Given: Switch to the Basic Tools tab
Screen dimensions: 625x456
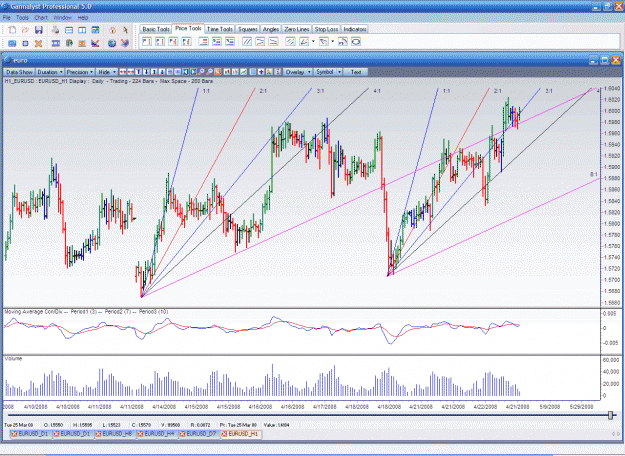Looking at the screenshot, I should 156,29.
